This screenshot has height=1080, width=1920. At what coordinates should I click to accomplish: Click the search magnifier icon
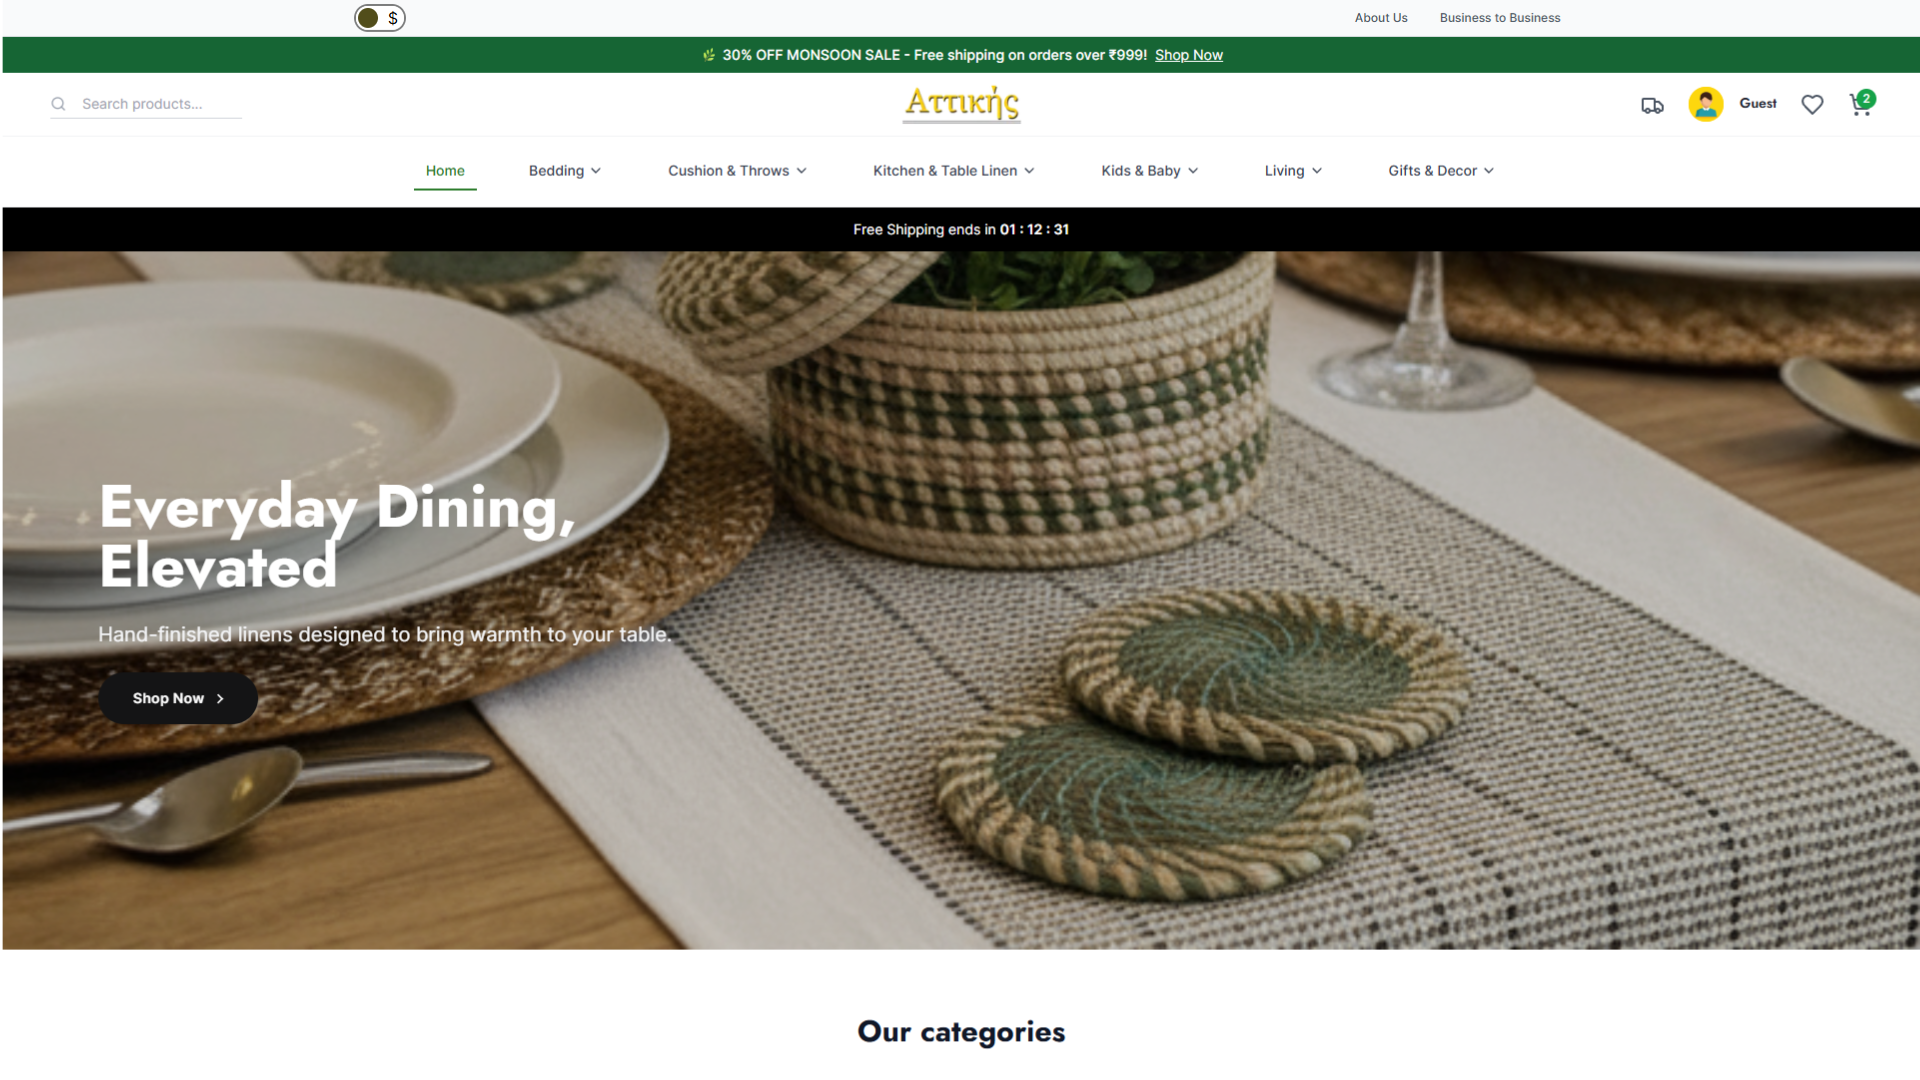(x=58, y=104)
